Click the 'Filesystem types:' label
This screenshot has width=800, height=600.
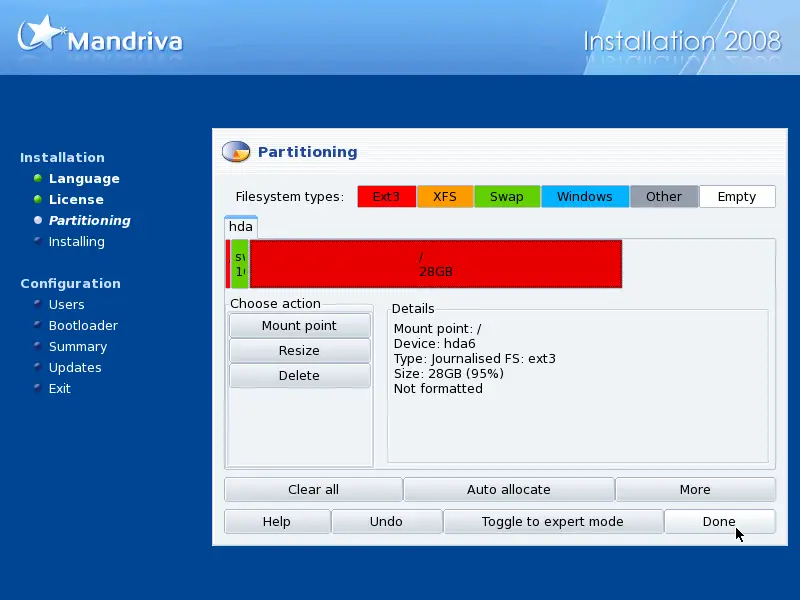click(x=289, y=197)
